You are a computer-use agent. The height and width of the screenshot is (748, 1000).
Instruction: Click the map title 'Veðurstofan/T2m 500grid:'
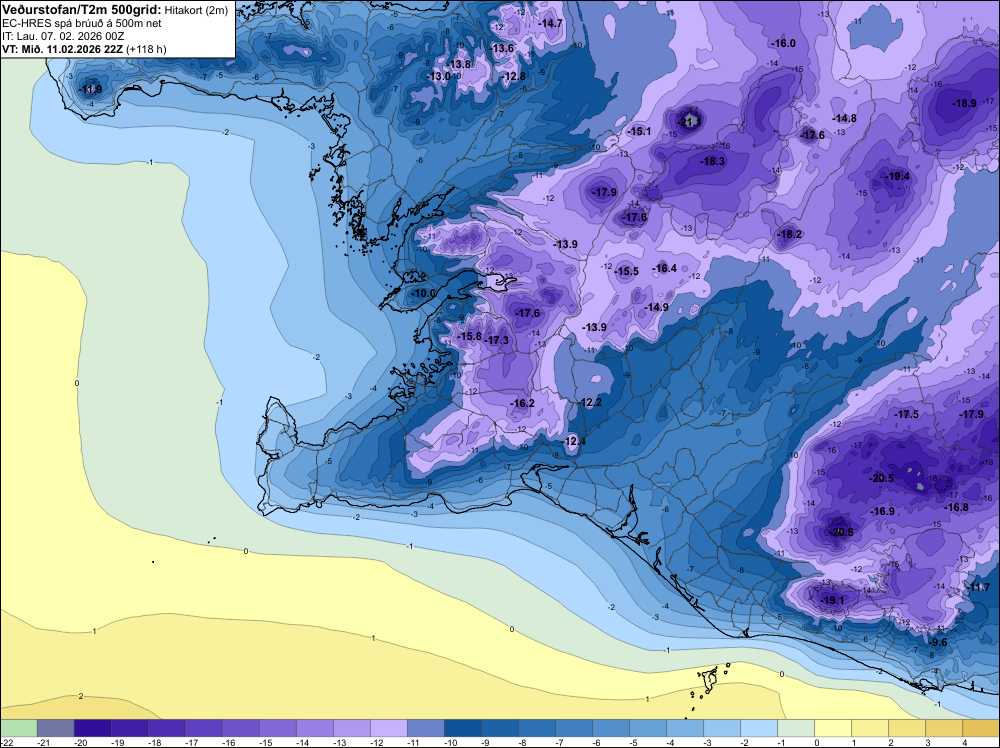pos(82,9)
